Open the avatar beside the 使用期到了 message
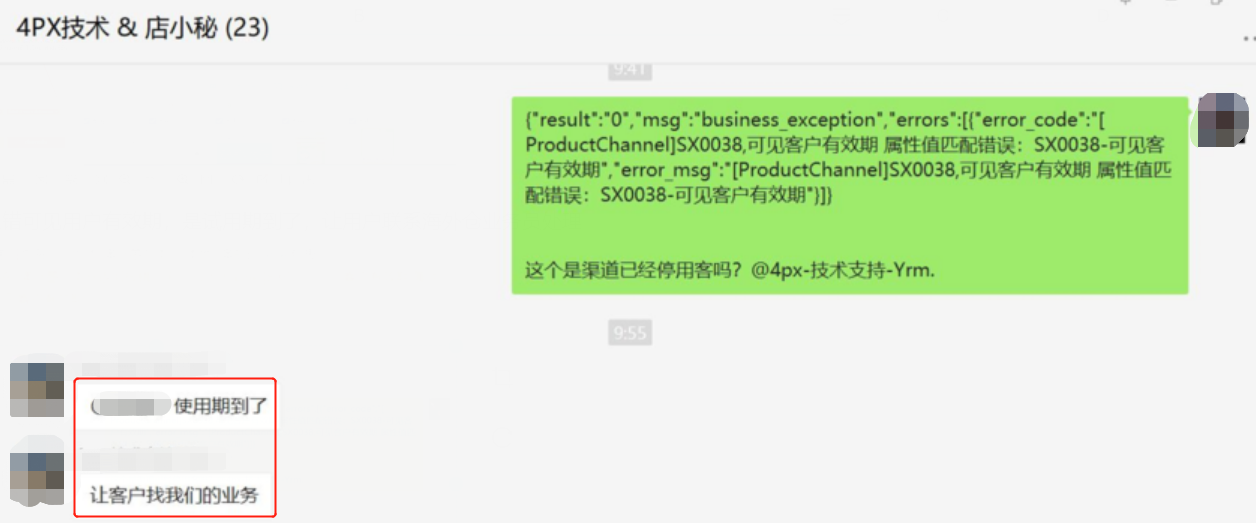Image resolution: width=1256 pixels, height=523 pixels. point(37,390)
